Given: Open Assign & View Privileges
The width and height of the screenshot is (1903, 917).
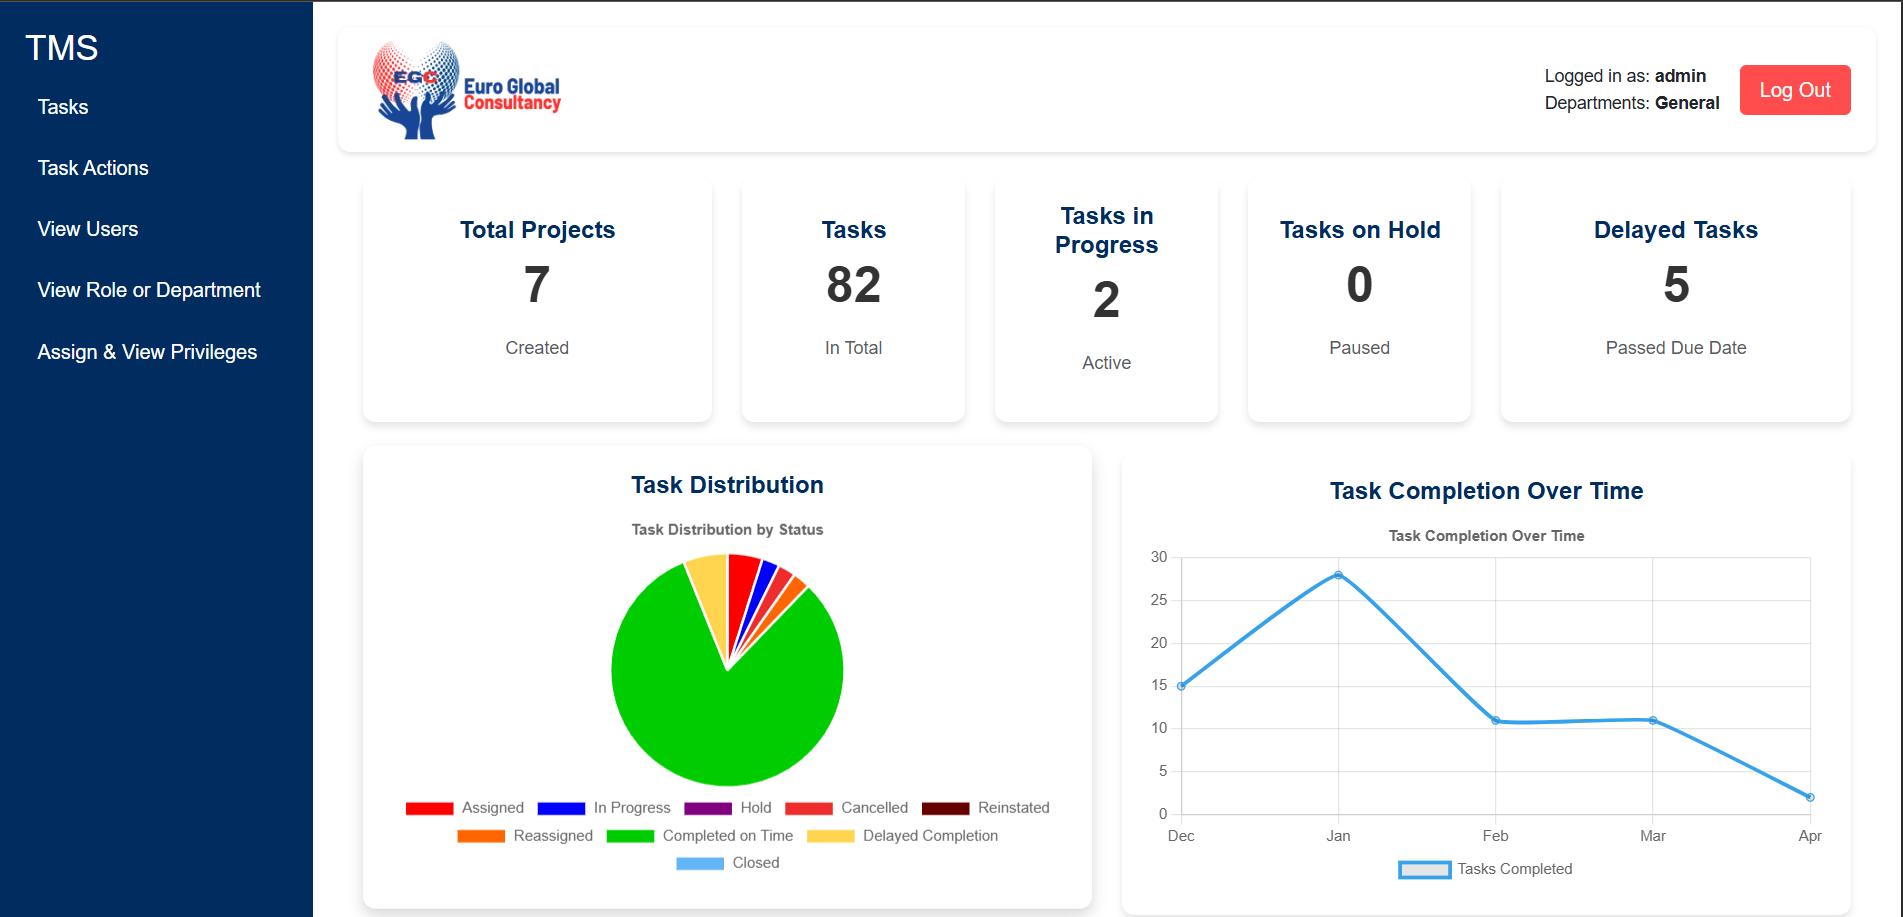Looking at the screenshot, I should point(147,352).
